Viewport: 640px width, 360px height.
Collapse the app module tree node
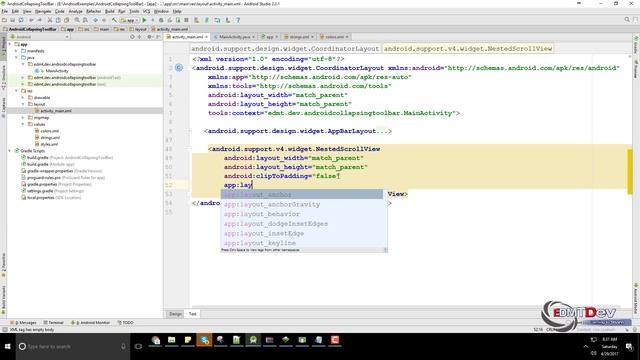tap(10, 44)
